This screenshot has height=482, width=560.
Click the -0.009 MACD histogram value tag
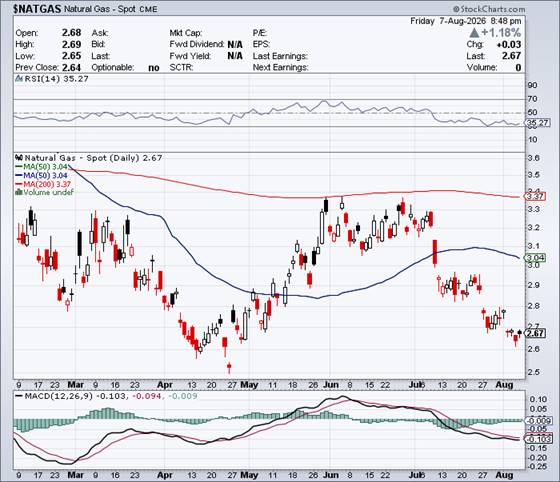[x=538, y=421]
